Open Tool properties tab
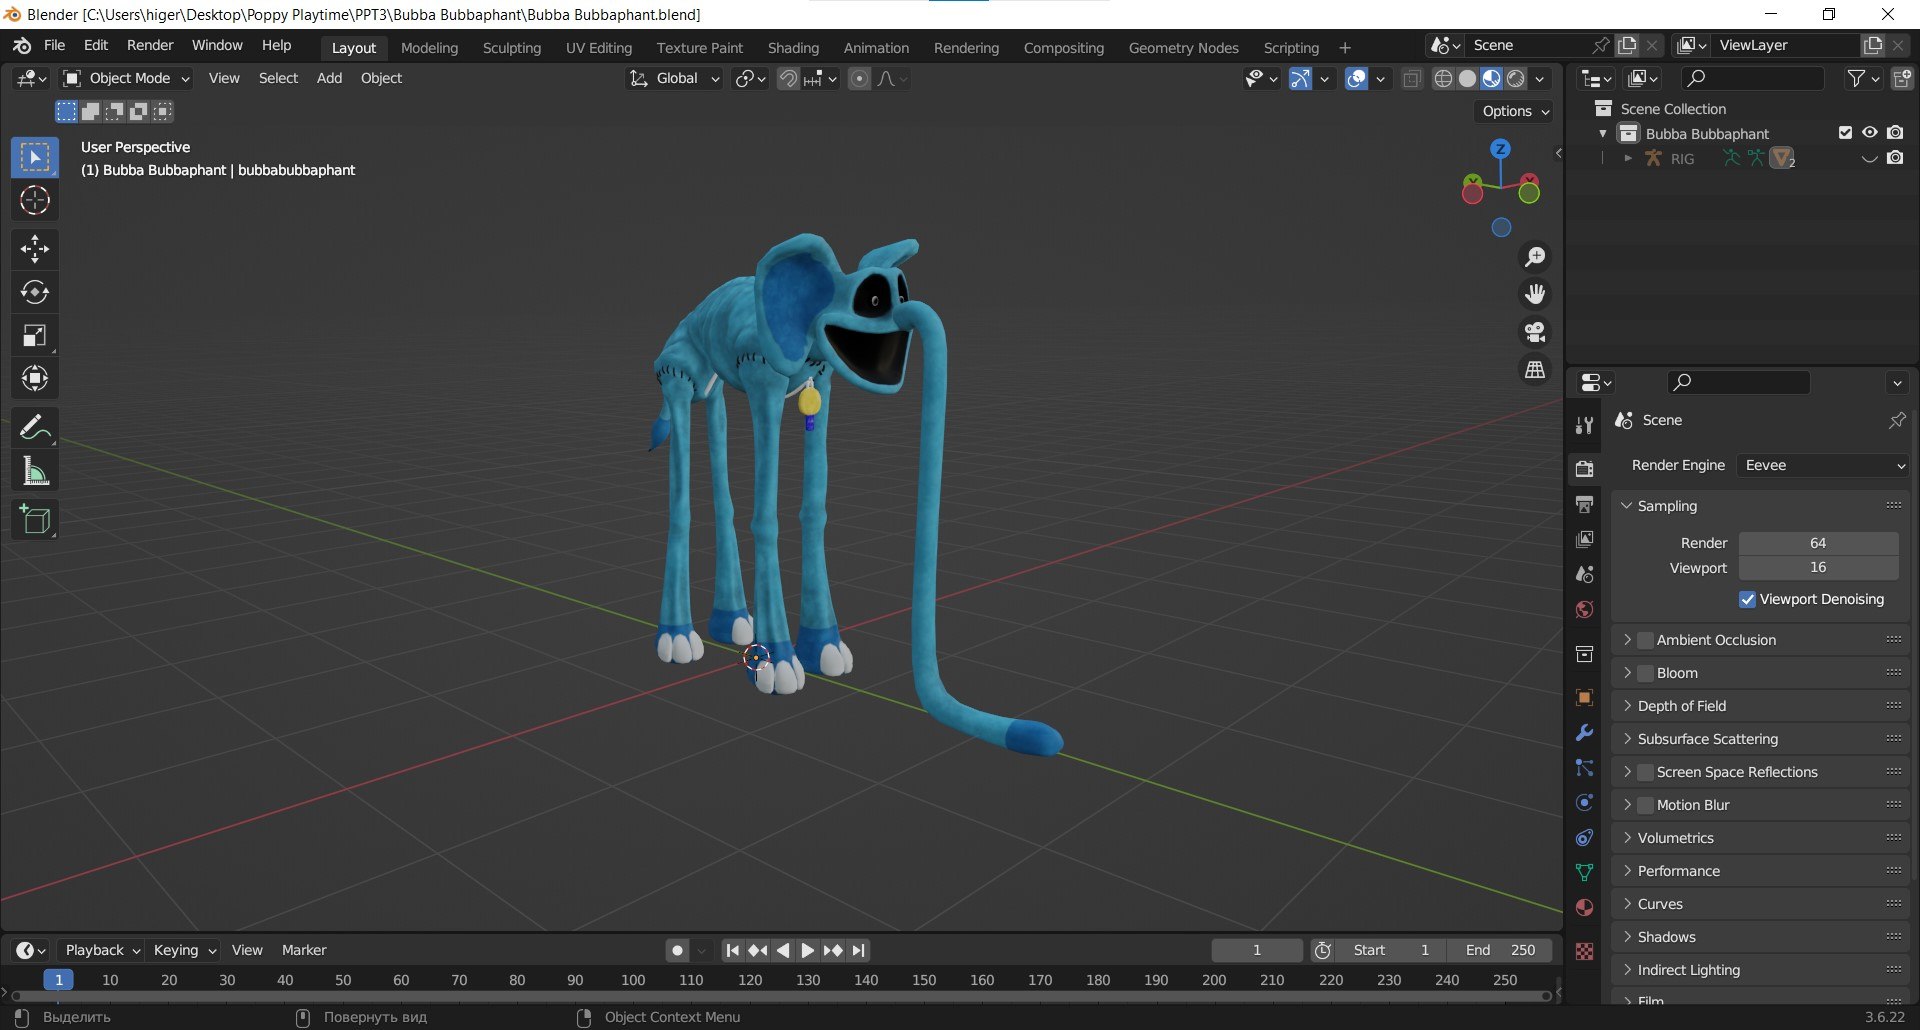The width and height of the screenshot is (1920, 1030). 1584,426
